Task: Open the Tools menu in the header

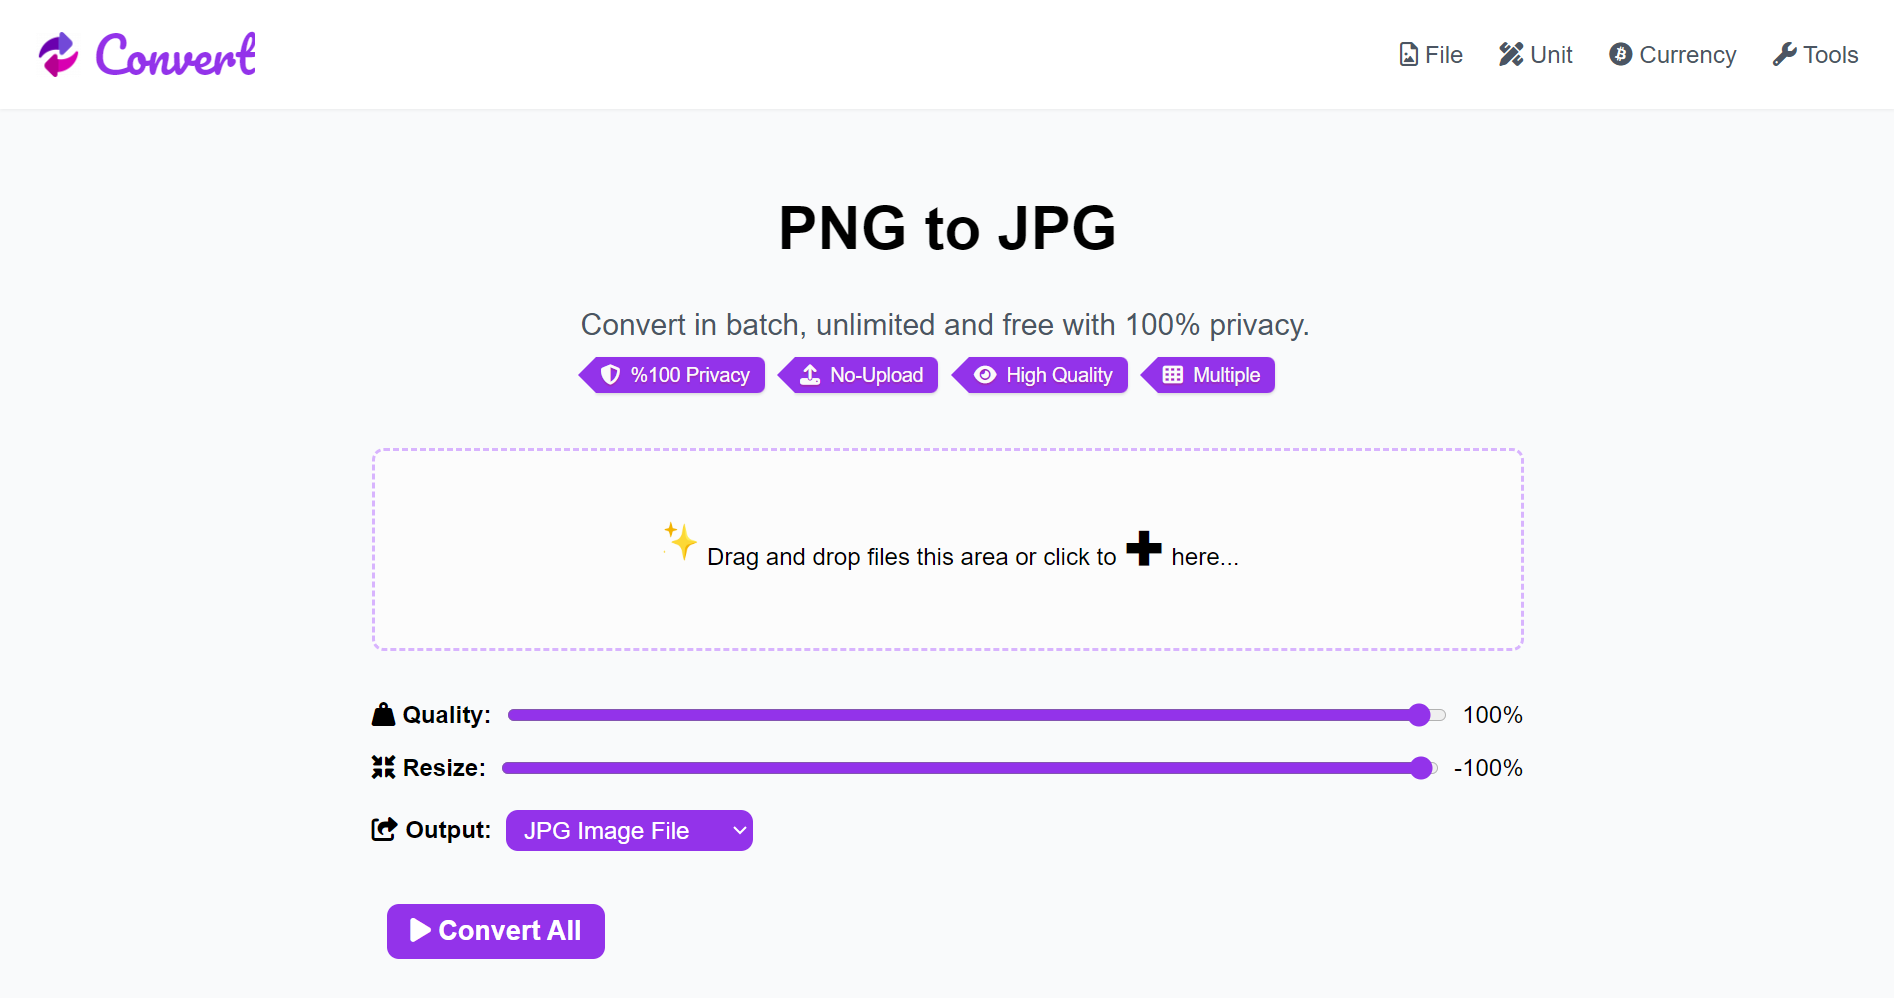Action: (1815, 54)
